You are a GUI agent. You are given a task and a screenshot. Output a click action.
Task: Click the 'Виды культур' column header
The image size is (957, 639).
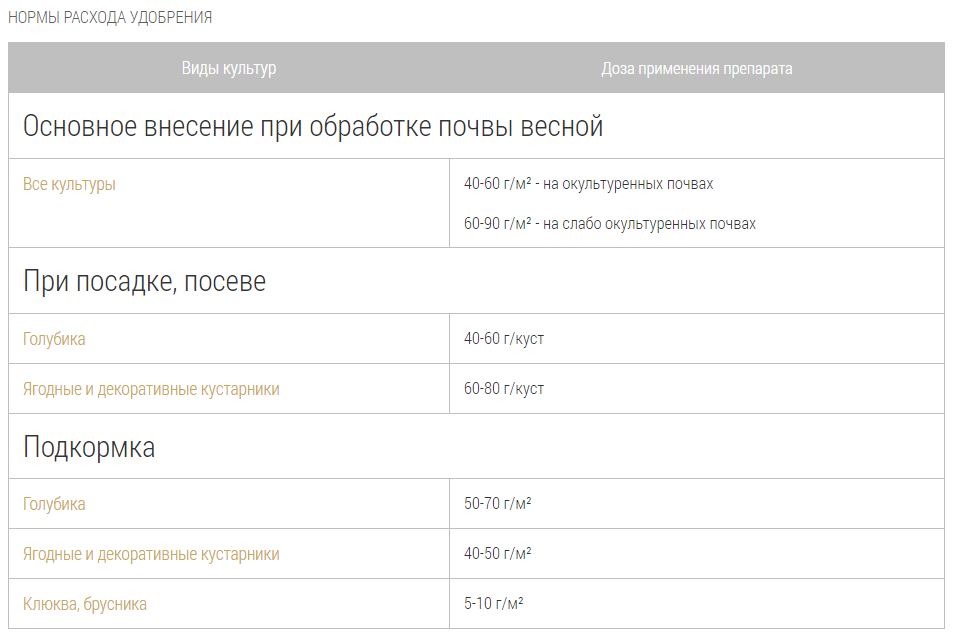tap(229, 68)
